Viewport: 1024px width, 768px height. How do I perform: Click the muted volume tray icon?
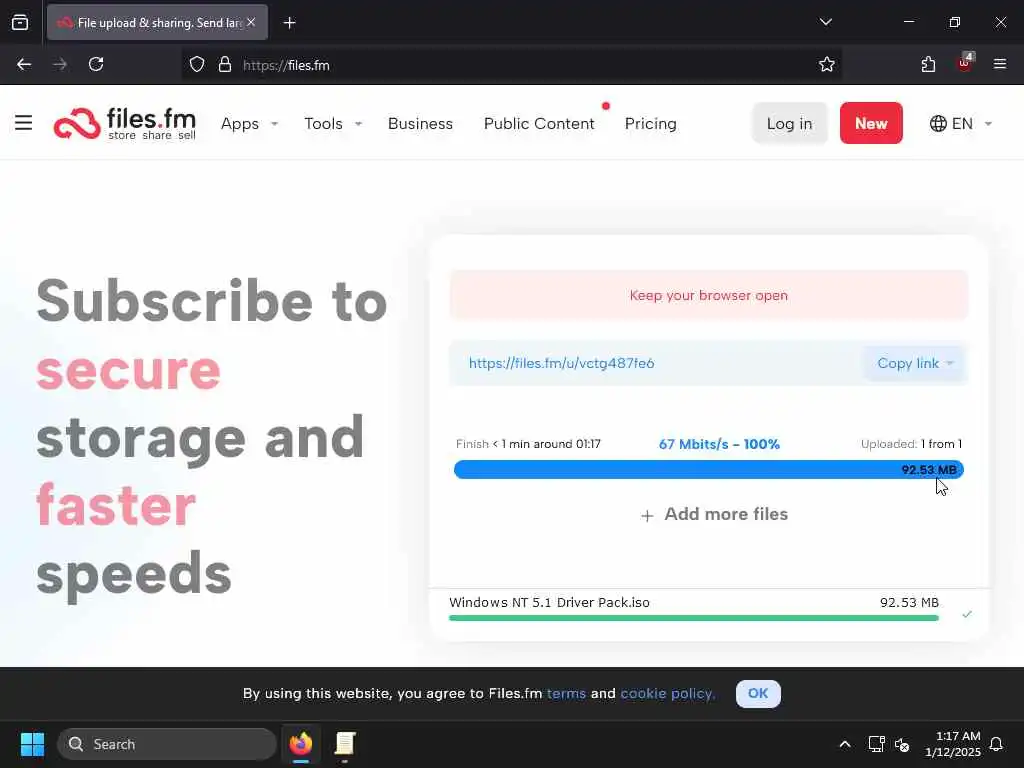[x=902, y=744]
